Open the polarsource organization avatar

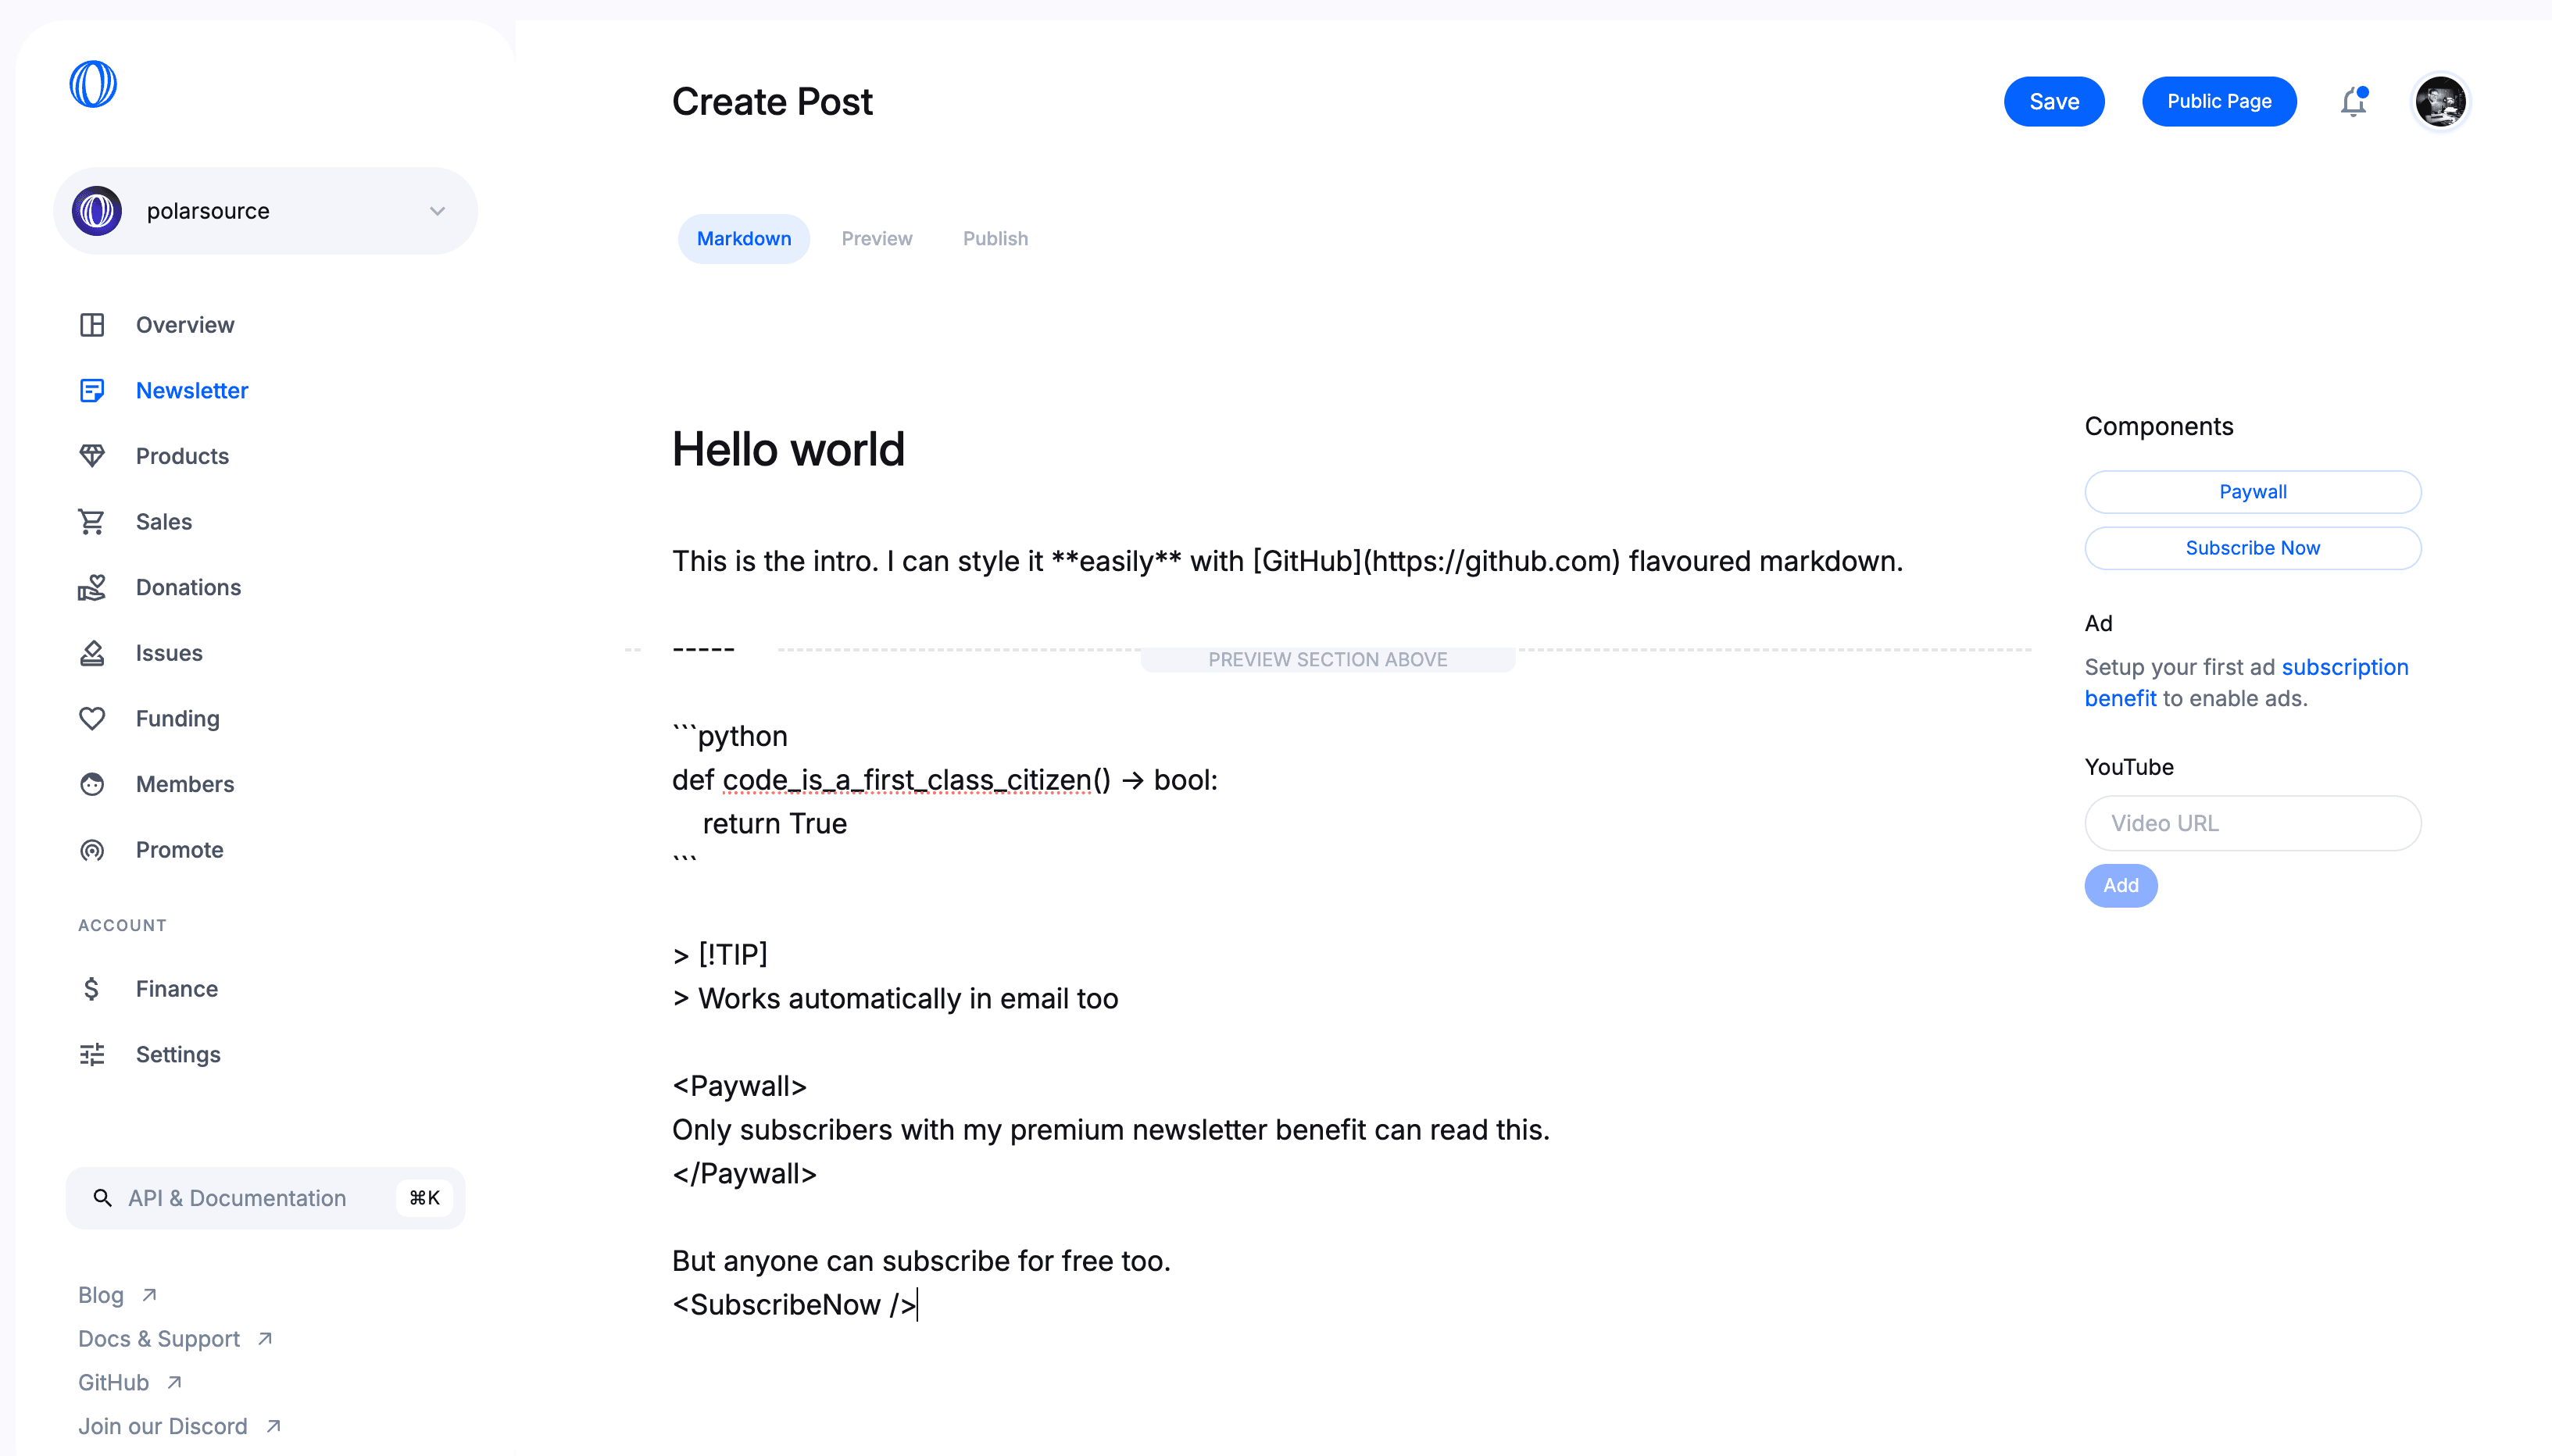(x=97, y=211)
